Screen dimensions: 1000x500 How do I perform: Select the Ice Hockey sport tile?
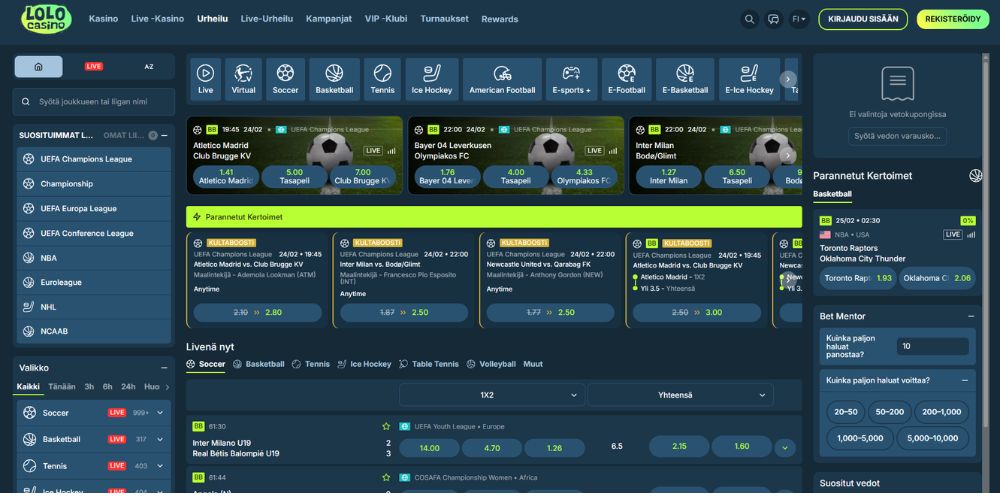432,79
